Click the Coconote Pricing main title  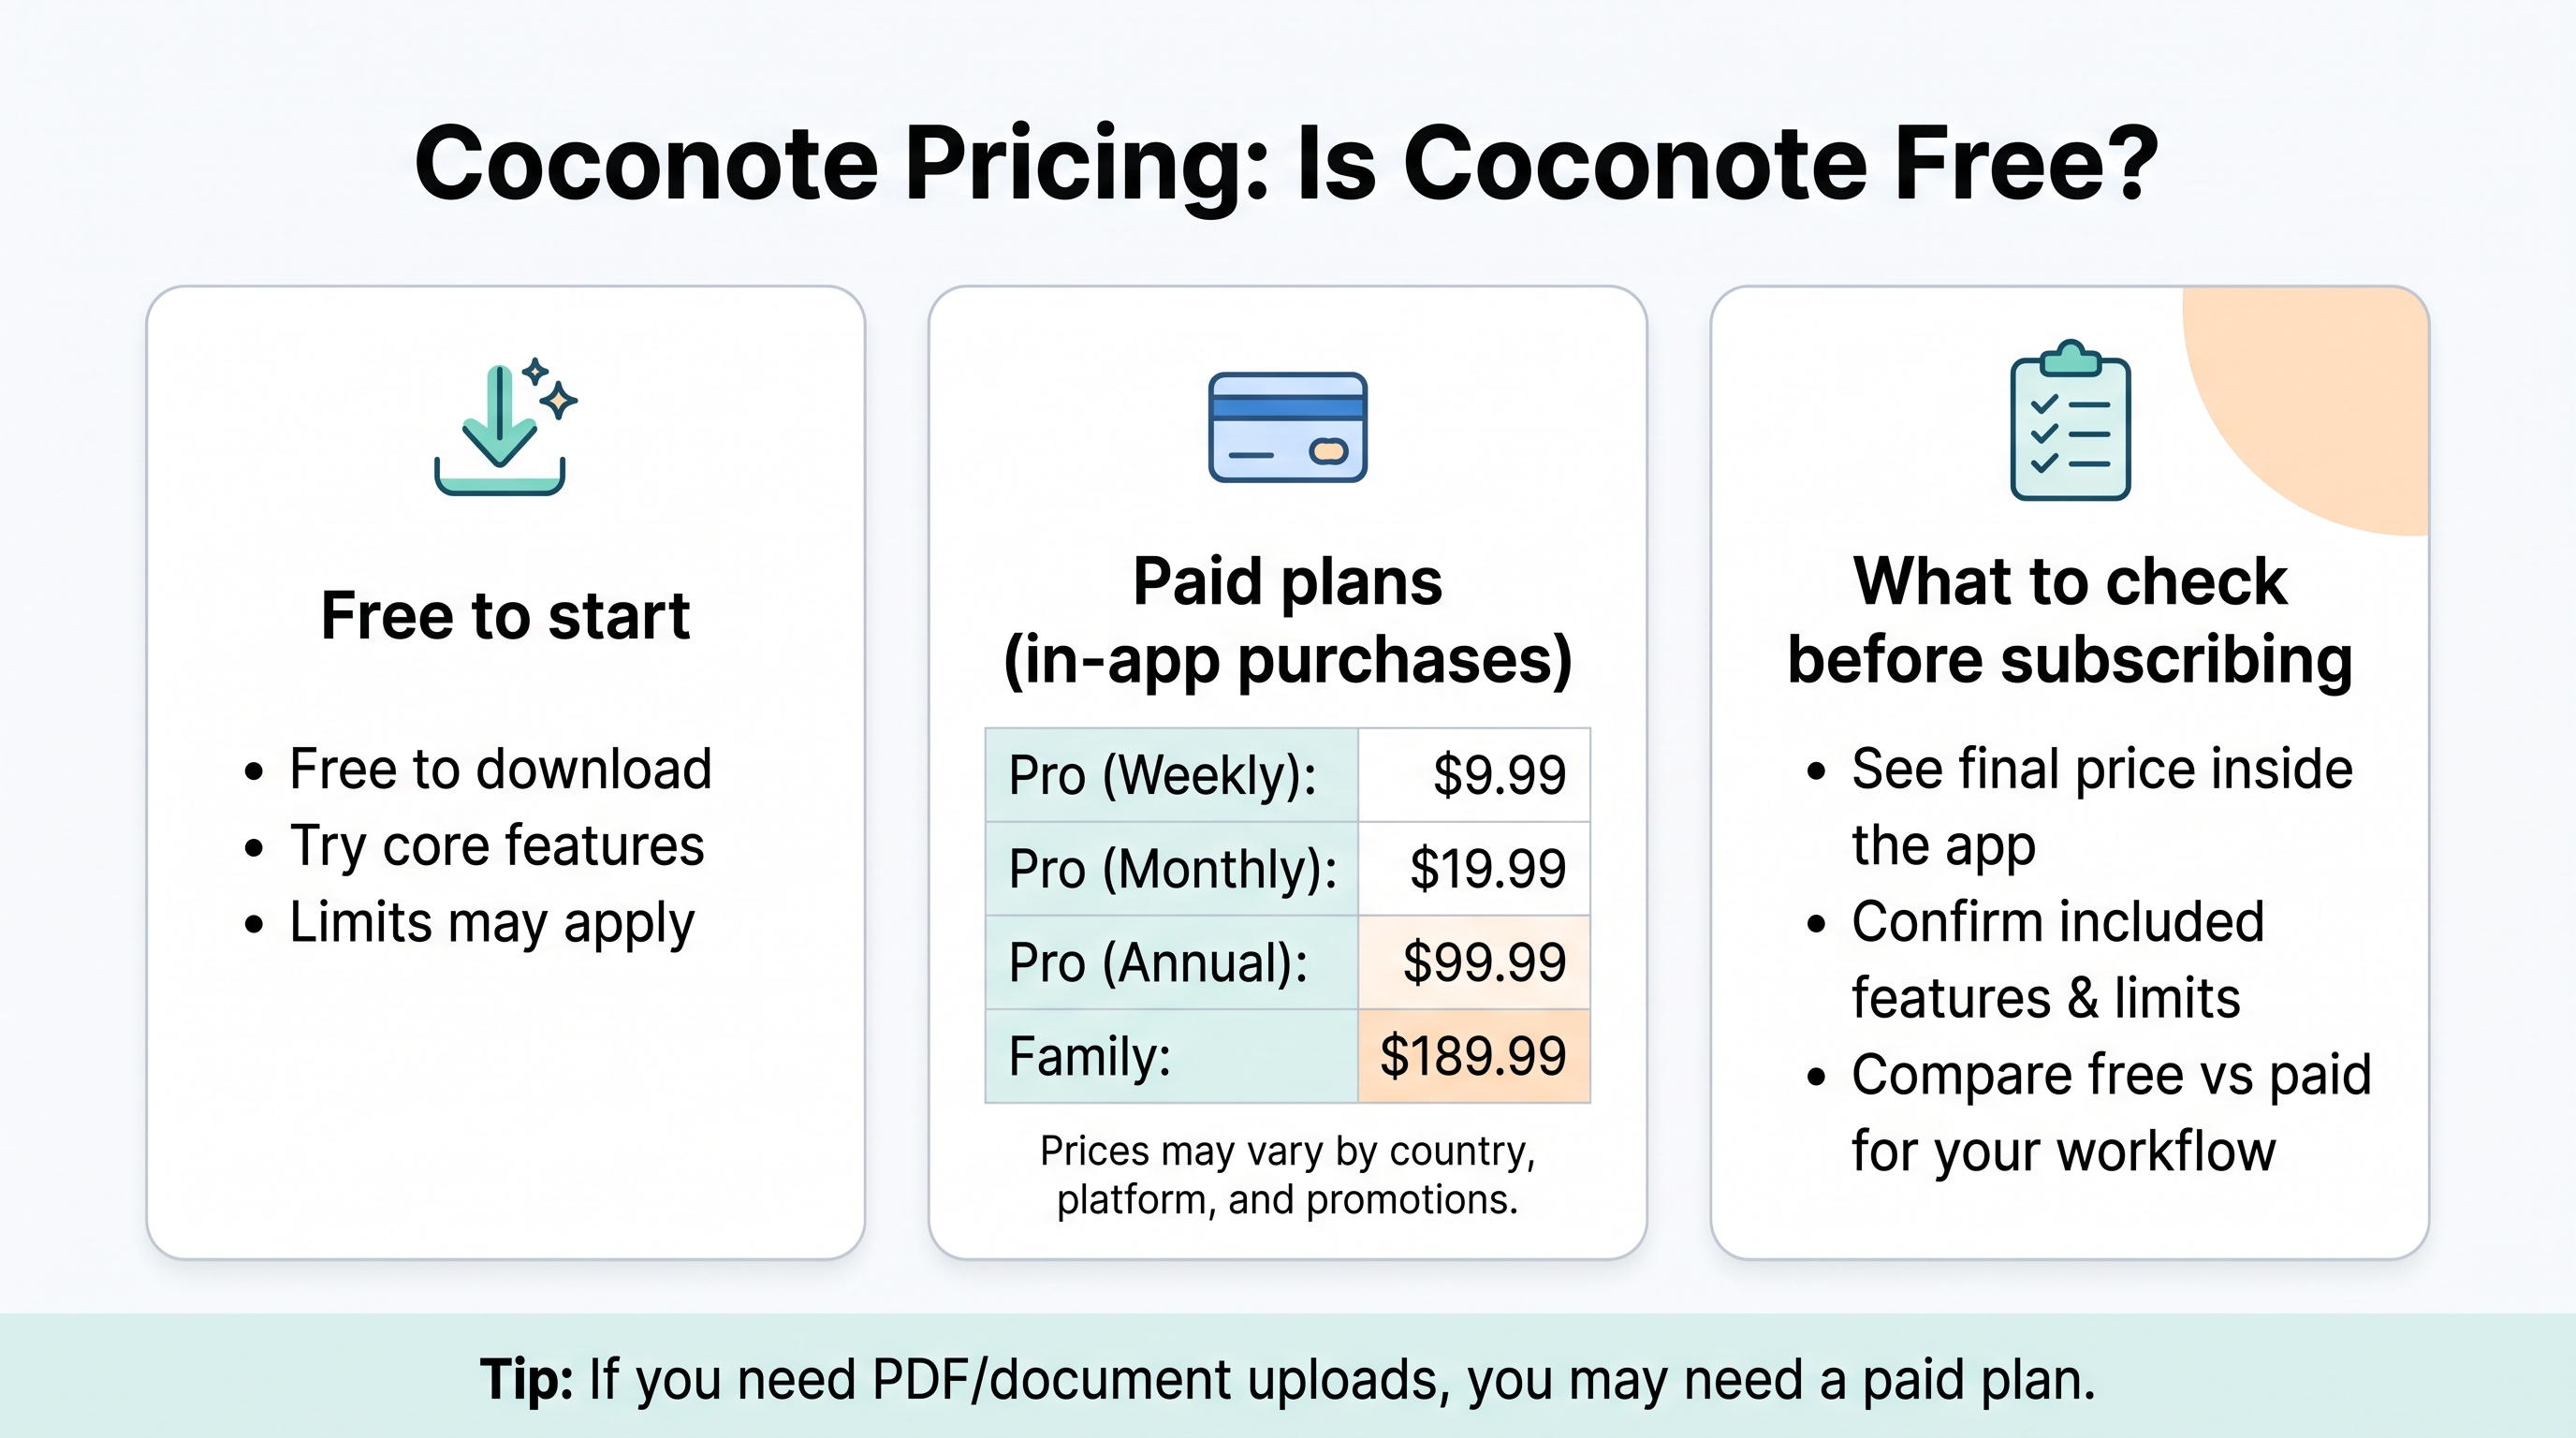1287,163
